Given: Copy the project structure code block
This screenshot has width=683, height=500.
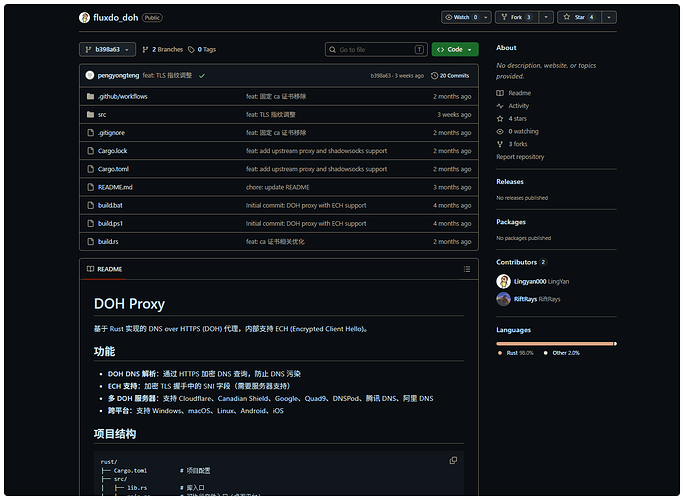Looking at the screenshot, I should coord(453,460).
